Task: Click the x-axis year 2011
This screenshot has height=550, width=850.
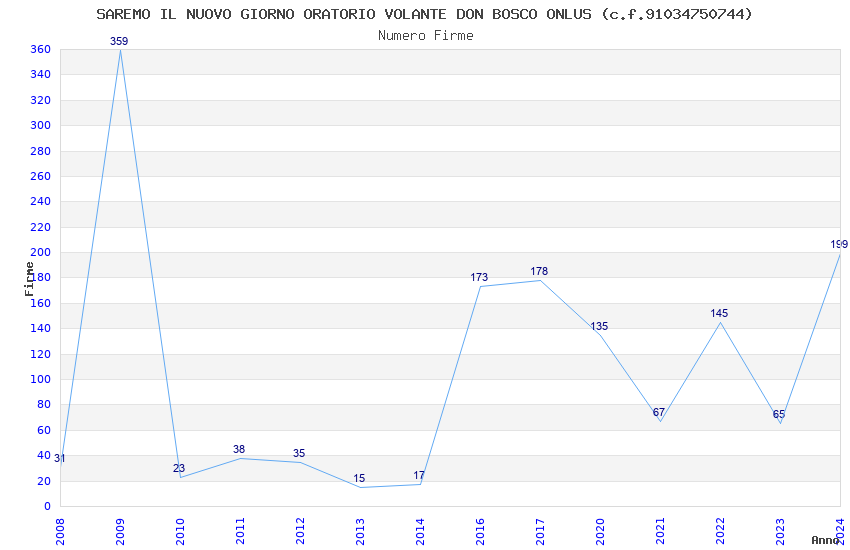Action: click(x=241, y=532)
